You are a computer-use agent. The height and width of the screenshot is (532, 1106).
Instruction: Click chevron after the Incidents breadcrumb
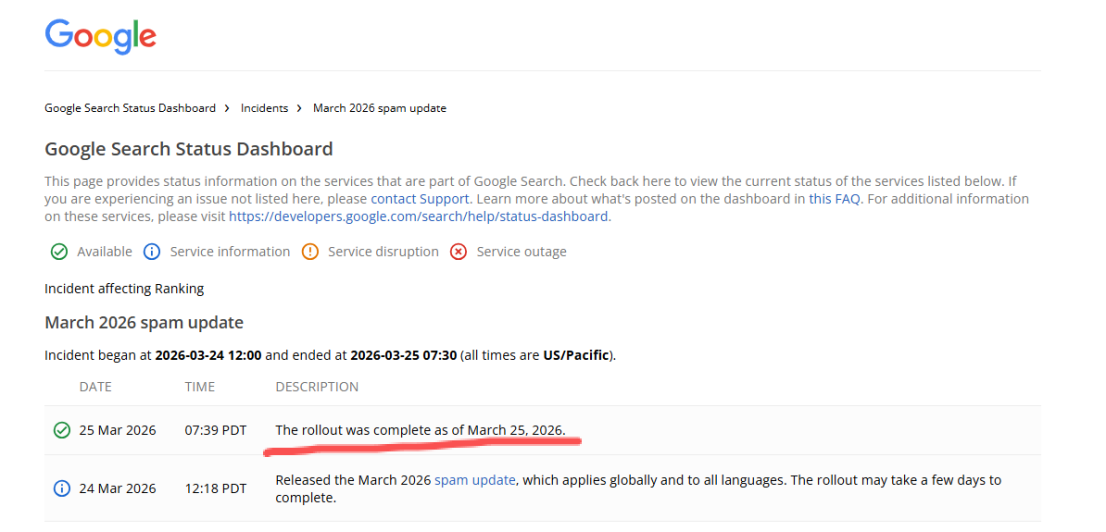(x=300, y=108)
